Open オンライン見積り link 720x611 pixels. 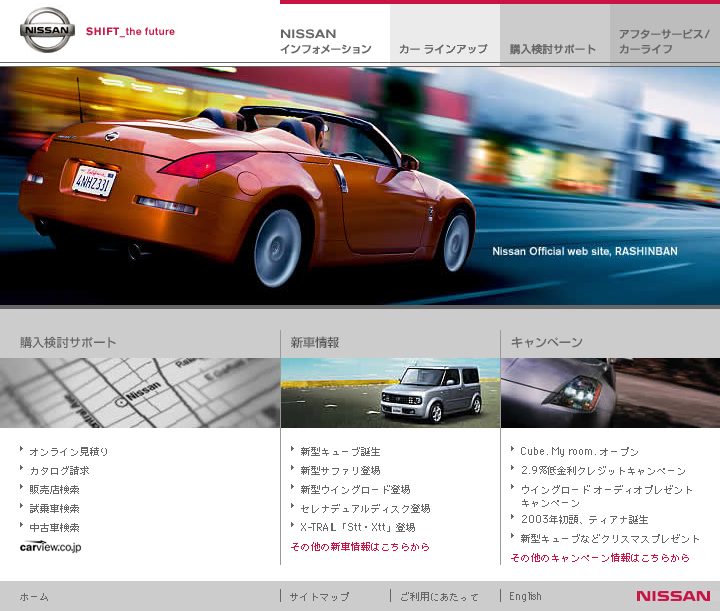click(69, 452)
